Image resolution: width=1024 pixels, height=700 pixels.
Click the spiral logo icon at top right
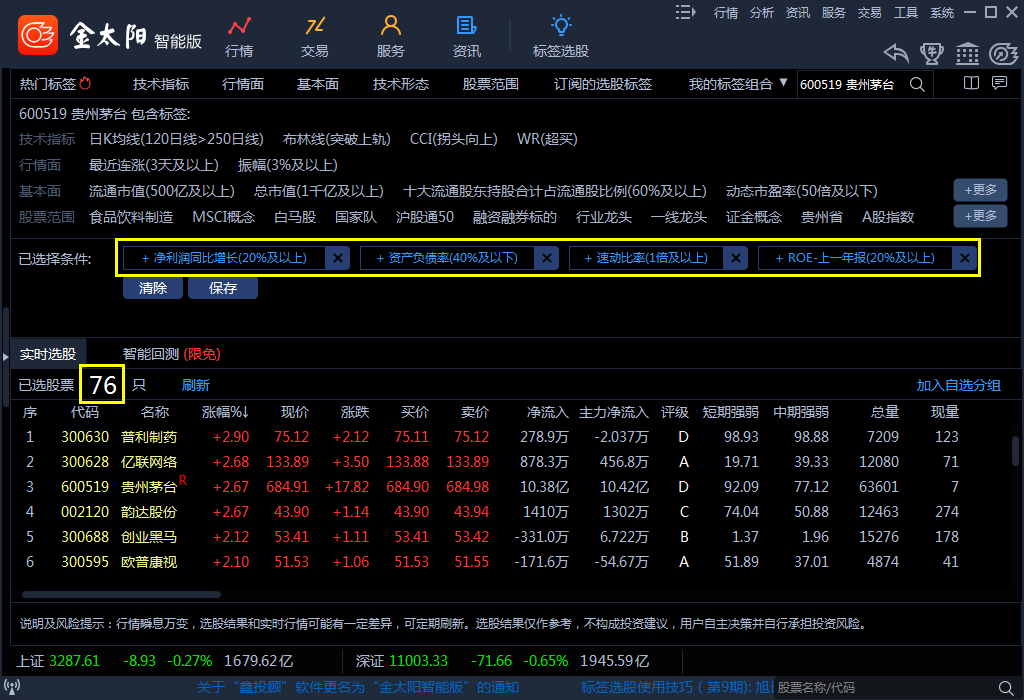1003,54
